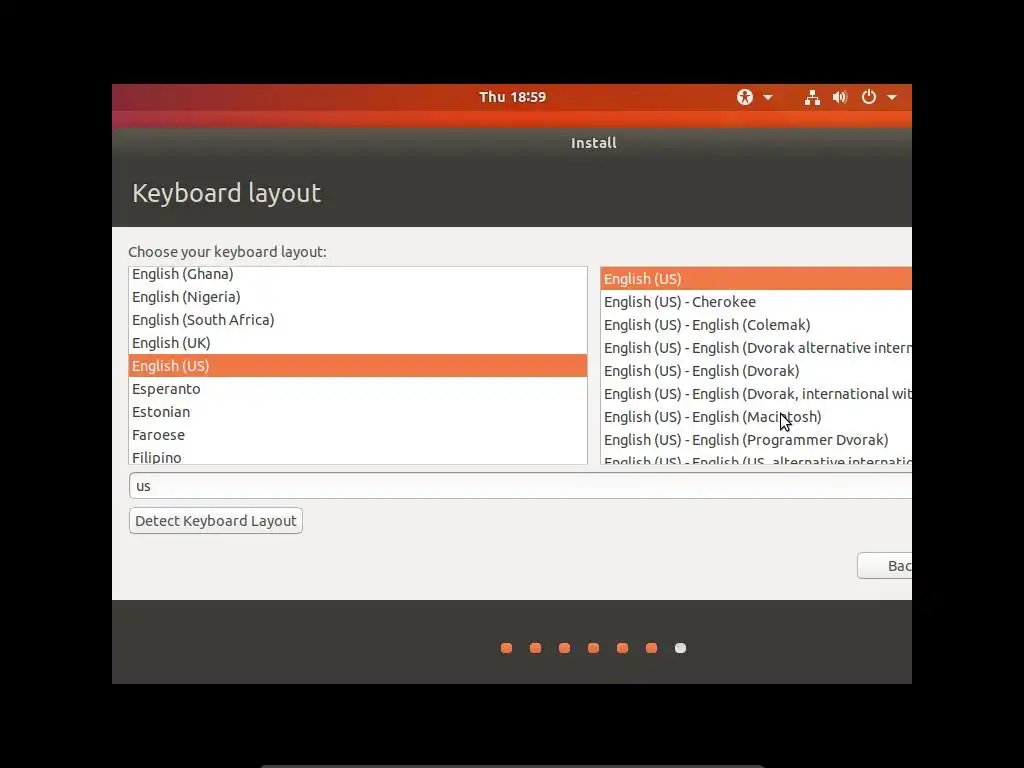Click the Detect Keyboard Layout button
Screen dimensions: 1024x768
(x=216, y=520)
